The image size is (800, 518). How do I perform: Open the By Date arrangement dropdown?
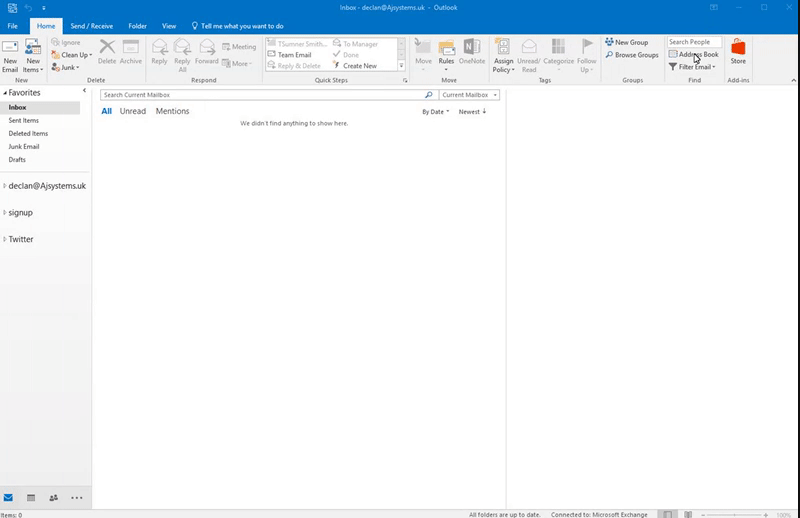(x=435, y=112)
